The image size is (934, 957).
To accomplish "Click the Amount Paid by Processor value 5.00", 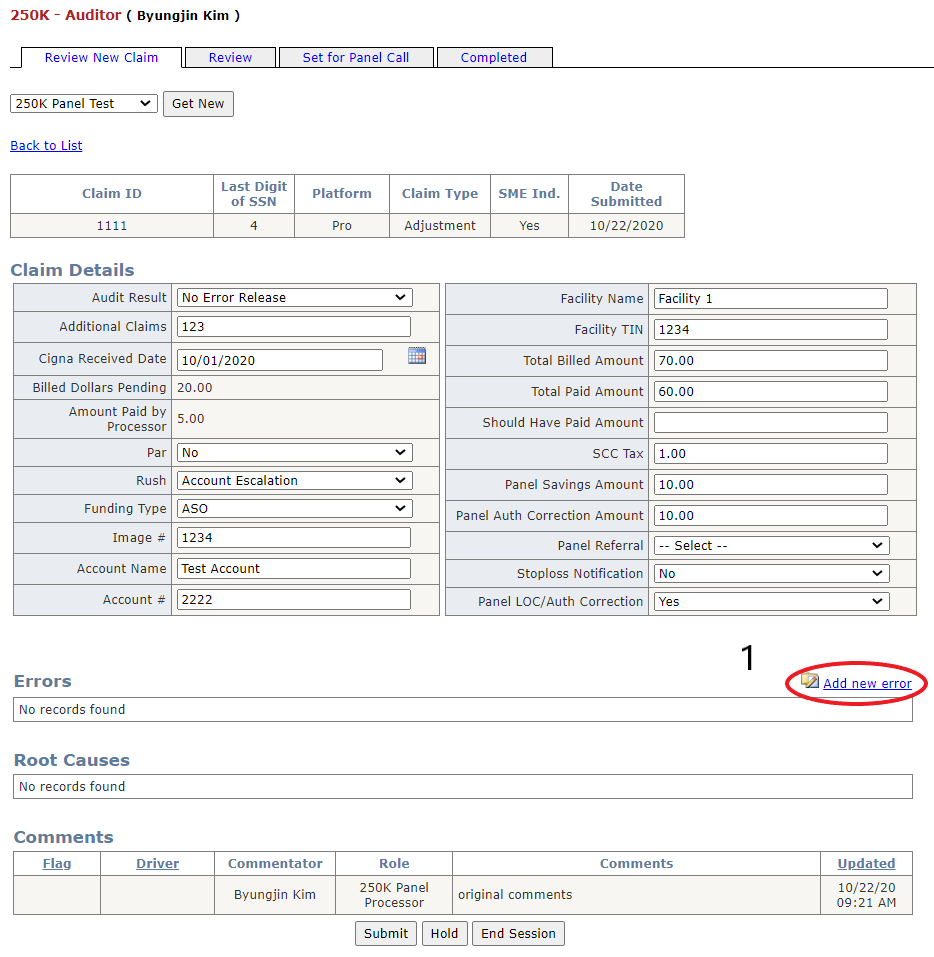I will coord(190,419).
